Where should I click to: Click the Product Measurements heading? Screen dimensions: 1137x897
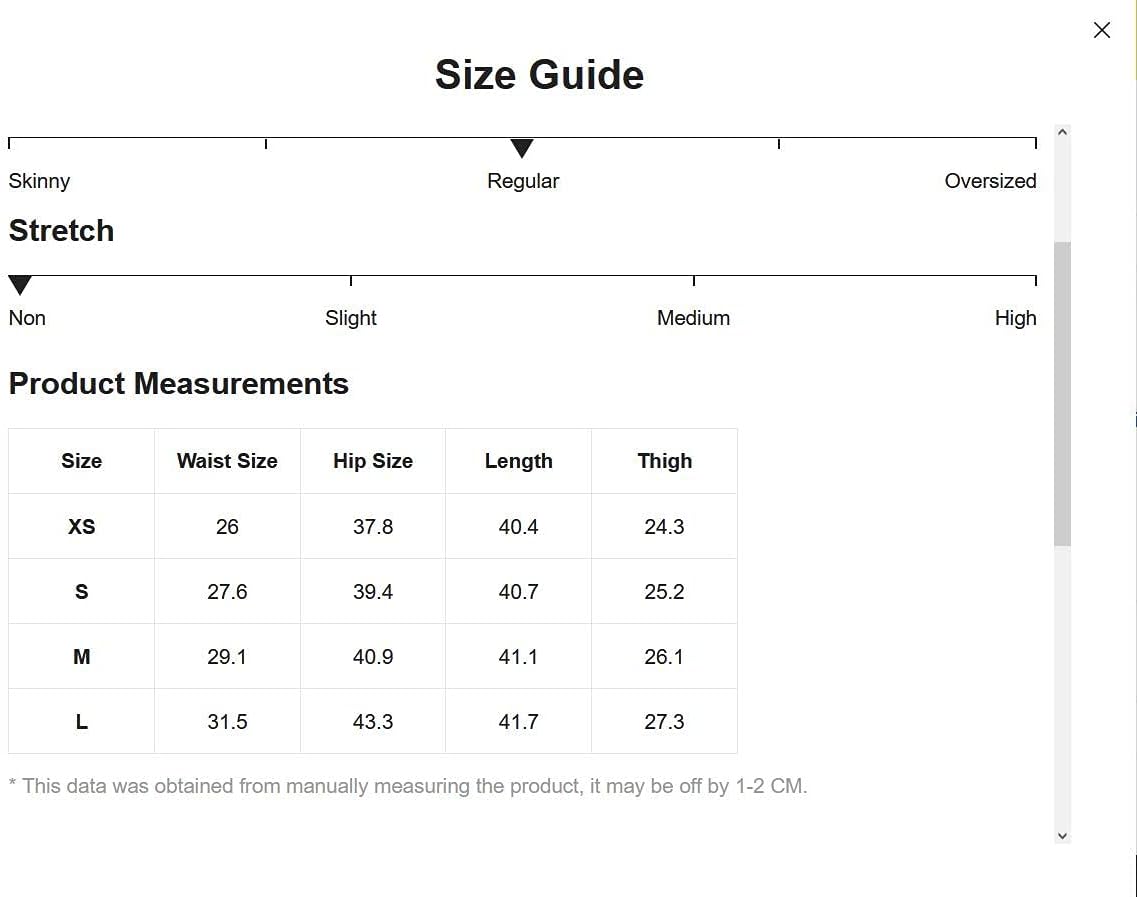pos(178,384)
